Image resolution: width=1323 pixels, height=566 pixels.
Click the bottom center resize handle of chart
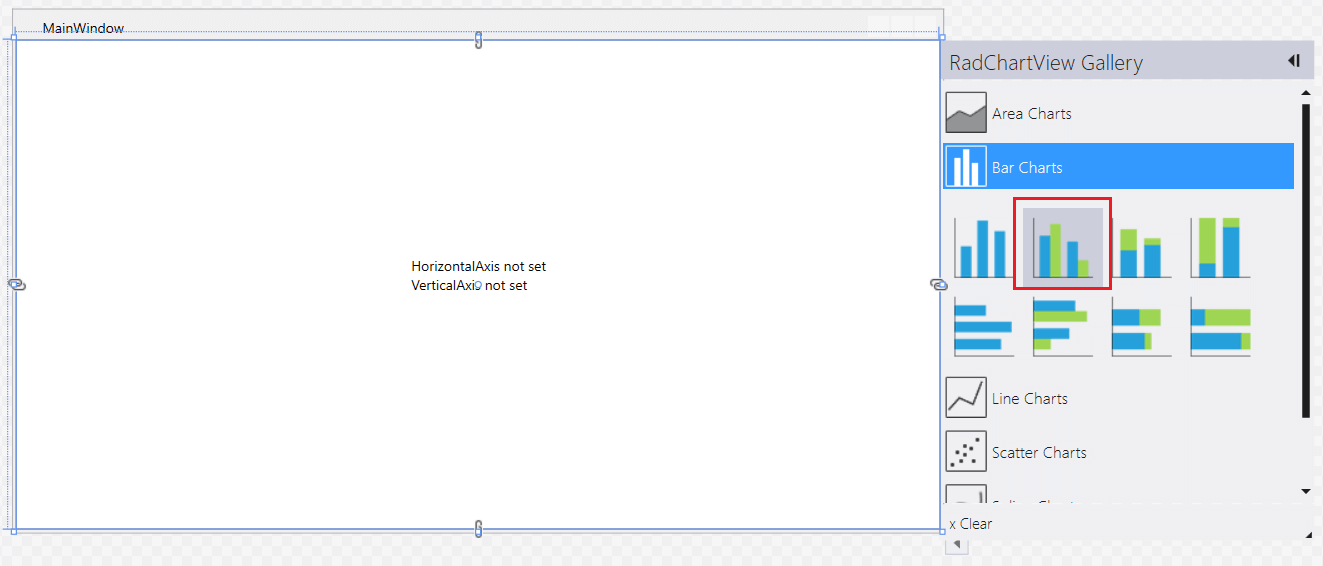coord(478,528)
